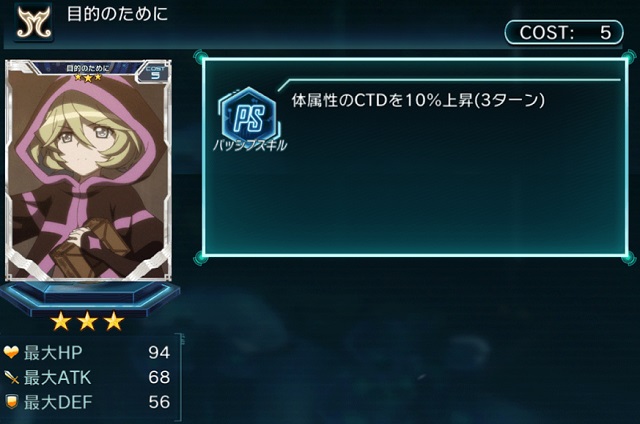Click the card's title banner 目的のために
640x424 pixels.
click(87, 69)
